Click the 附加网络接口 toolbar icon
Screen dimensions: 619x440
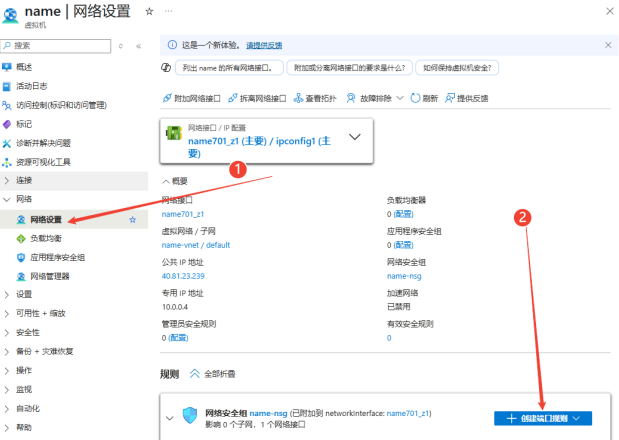coord(167,98)
